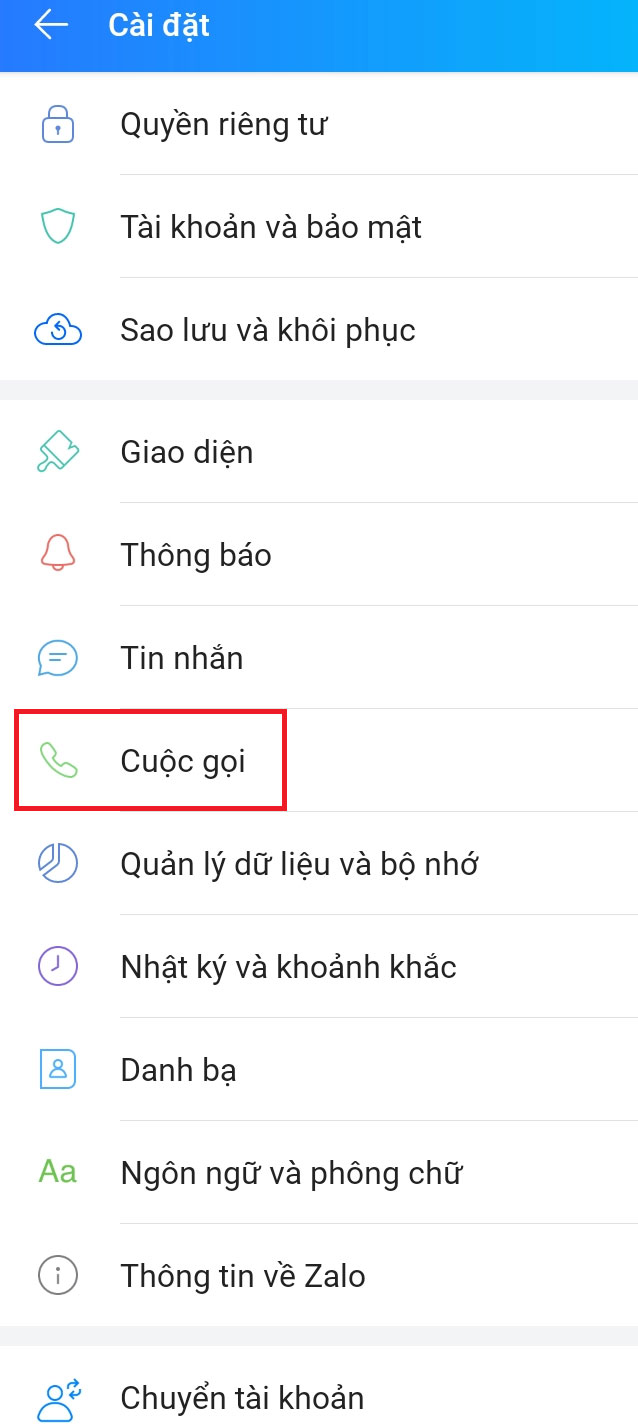Screen dimensions: 638x1424
Task: Tap the shield icon for Tài khoản và bảo mật
Action: (57, 227)
